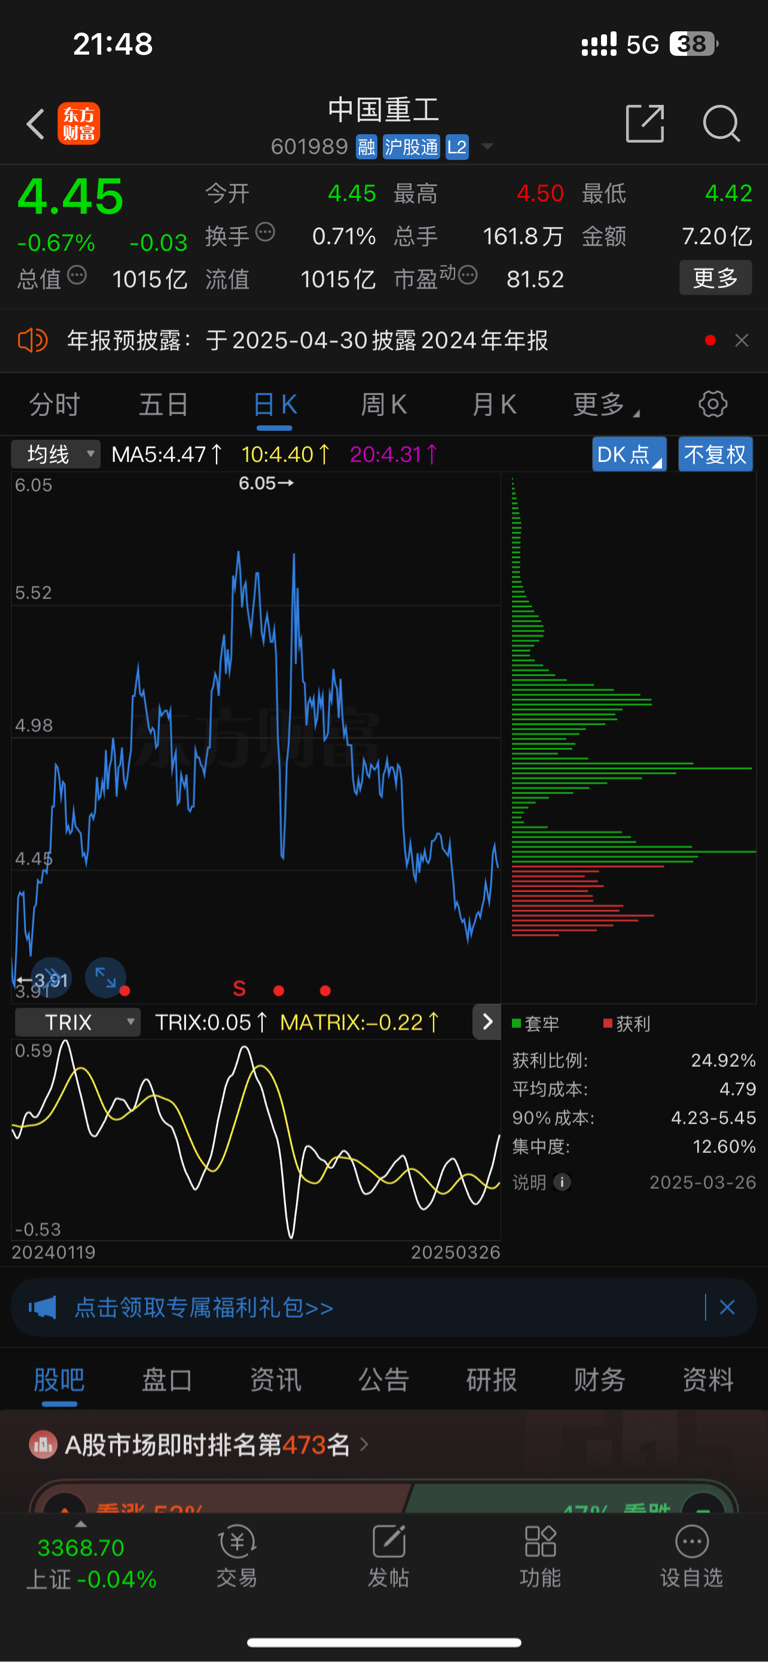Switch to 月K chart tab
The width and height of the screenshot is (768, 1662).
[x=494, y=405]
